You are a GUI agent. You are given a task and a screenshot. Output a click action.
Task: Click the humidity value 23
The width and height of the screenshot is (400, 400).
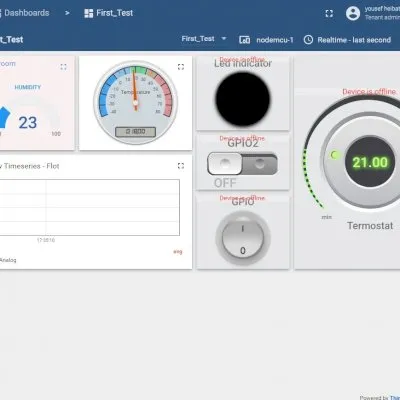click(28, 123)
